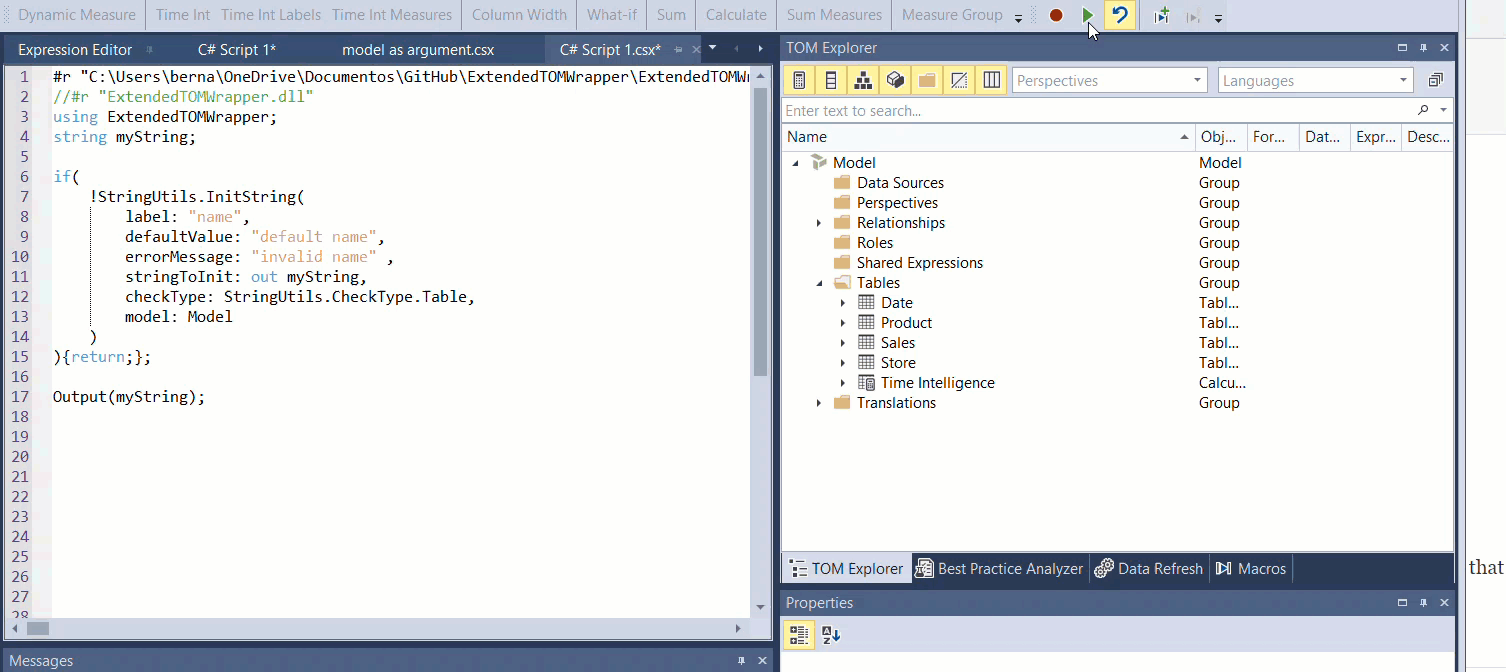Image resolution: width=1506 pixels, height=672 pixels.
Task: Toggle categorized view in Properties panel
Action: pyautogui.click(x=799, y=634)
